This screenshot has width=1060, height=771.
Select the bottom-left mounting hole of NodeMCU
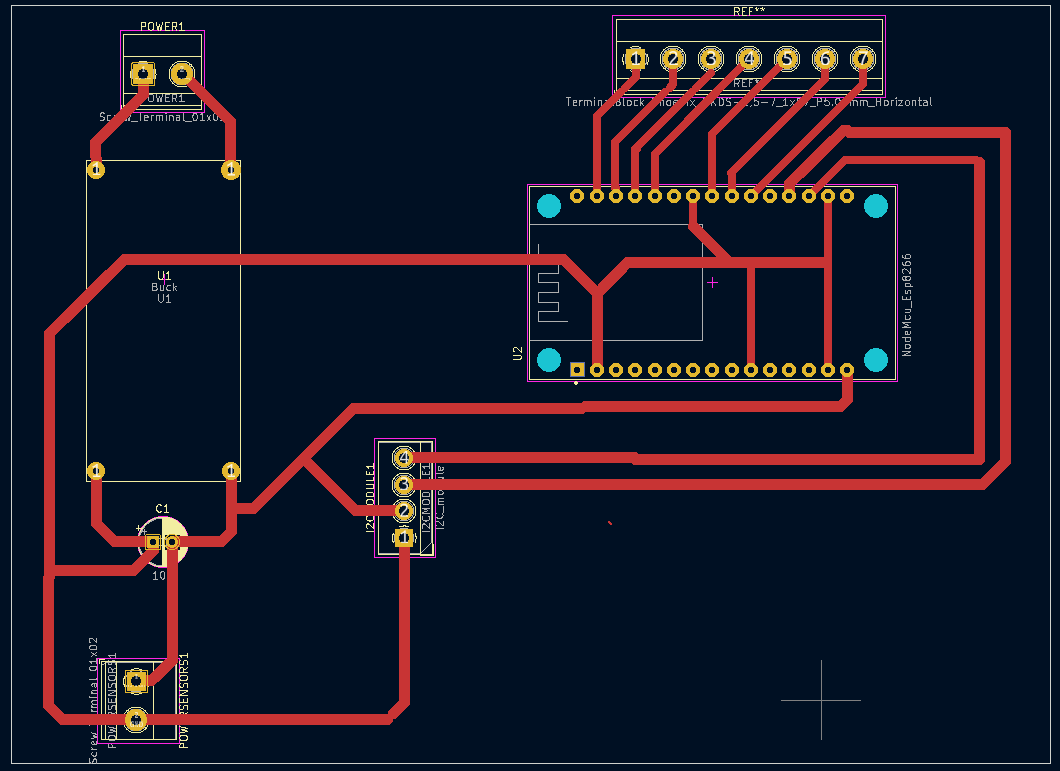click(x=549, y=359)
